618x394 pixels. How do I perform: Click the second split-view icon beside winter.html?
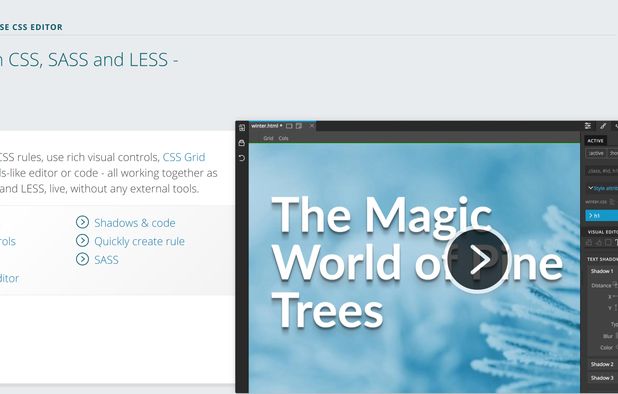[x=299, y=126]
